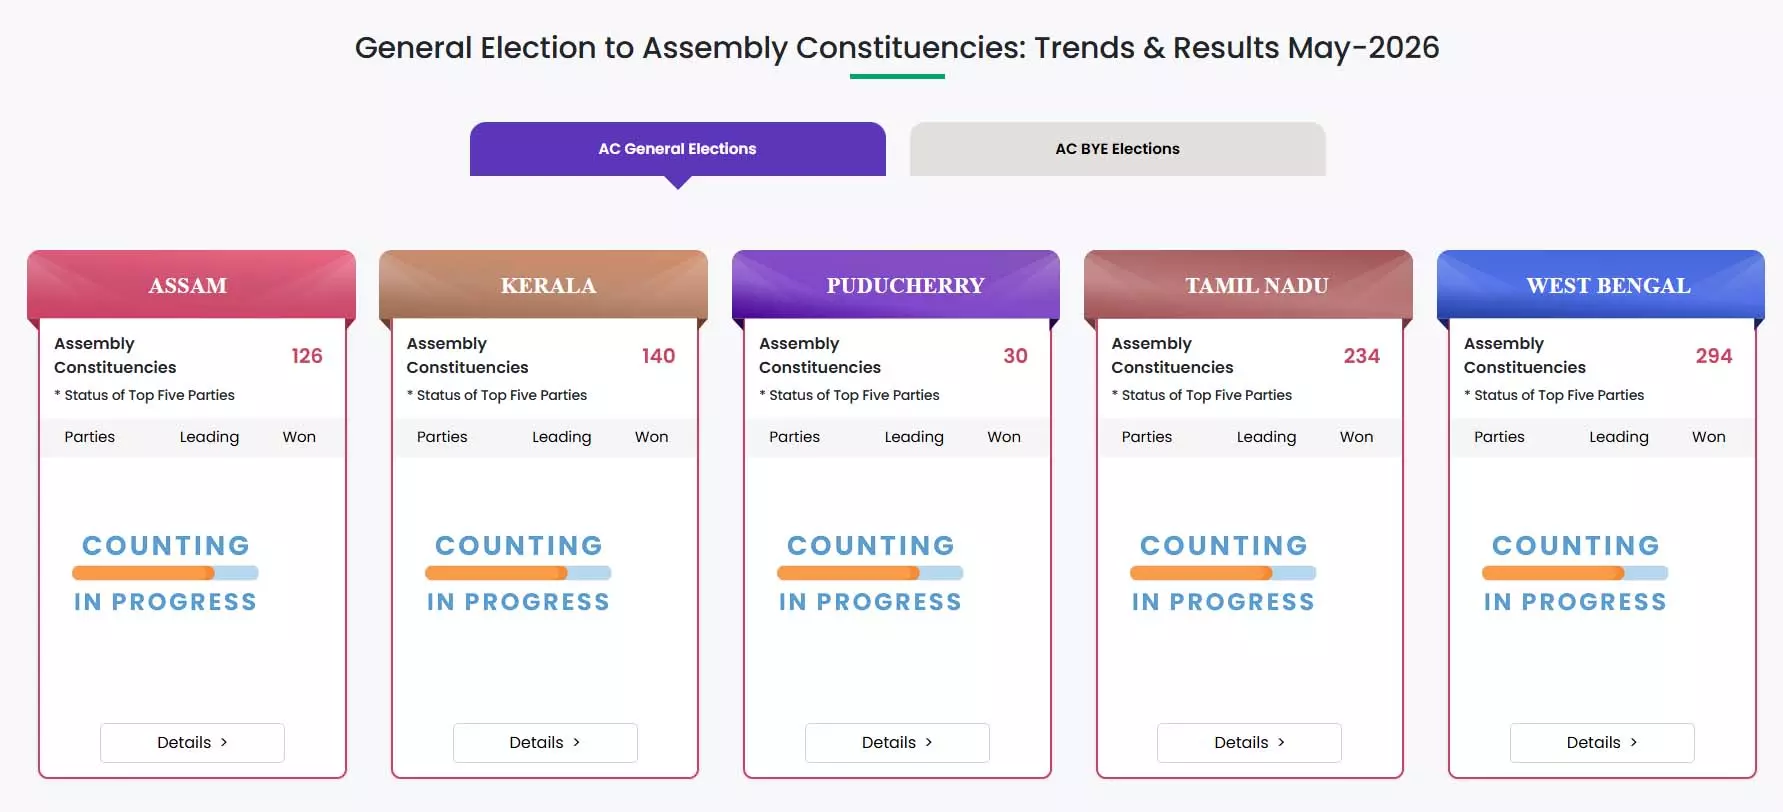
Task: Switch to AC General Elections tab
Action: coord(677,149)
